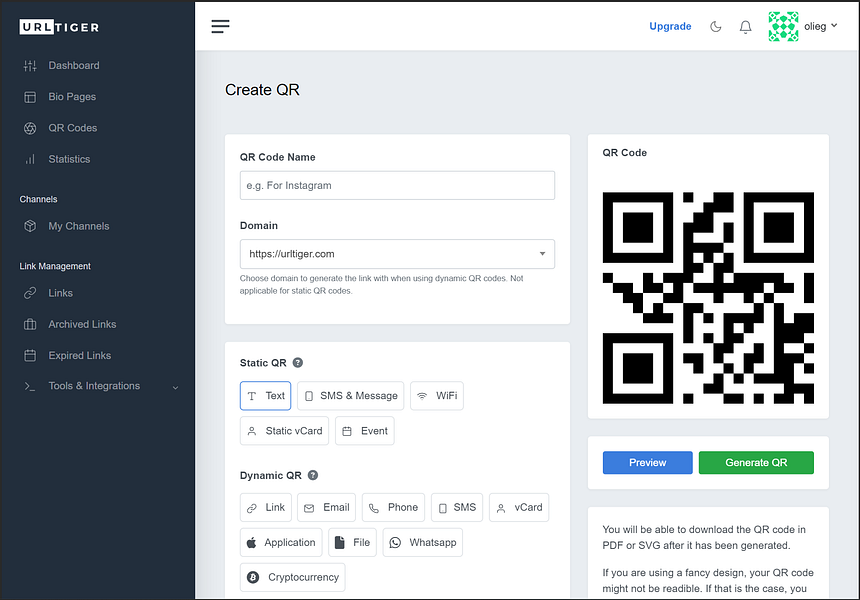Image resolution: width=860 pixels, height=600 pixels.
Task: Click the QR Code Name input field
Action: point(397,185)
